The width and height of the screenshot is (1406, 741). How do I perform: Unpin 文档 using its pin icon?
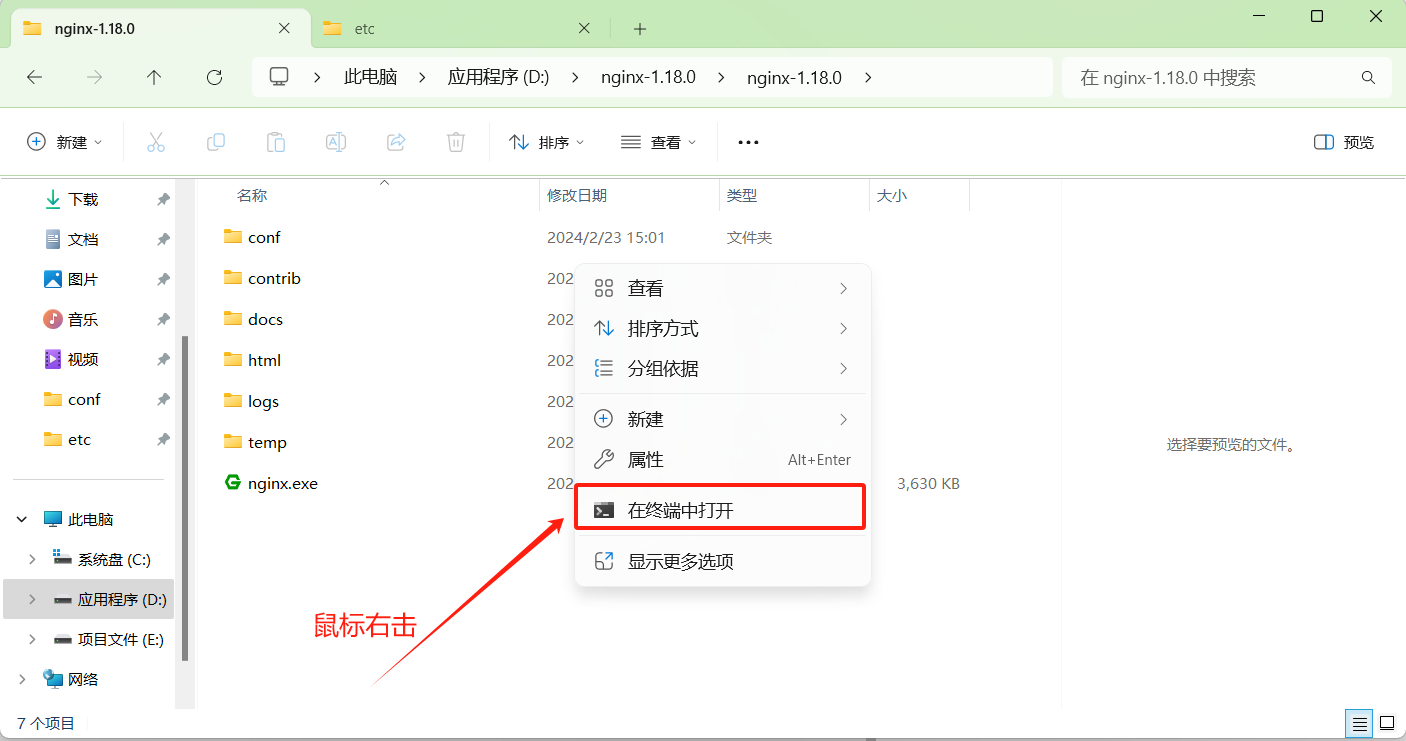pos(163,239)
